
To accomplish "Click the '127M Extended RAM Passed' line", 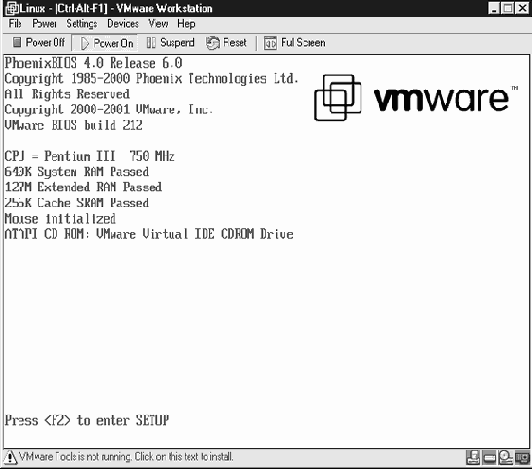I will [x=83, y=187].
